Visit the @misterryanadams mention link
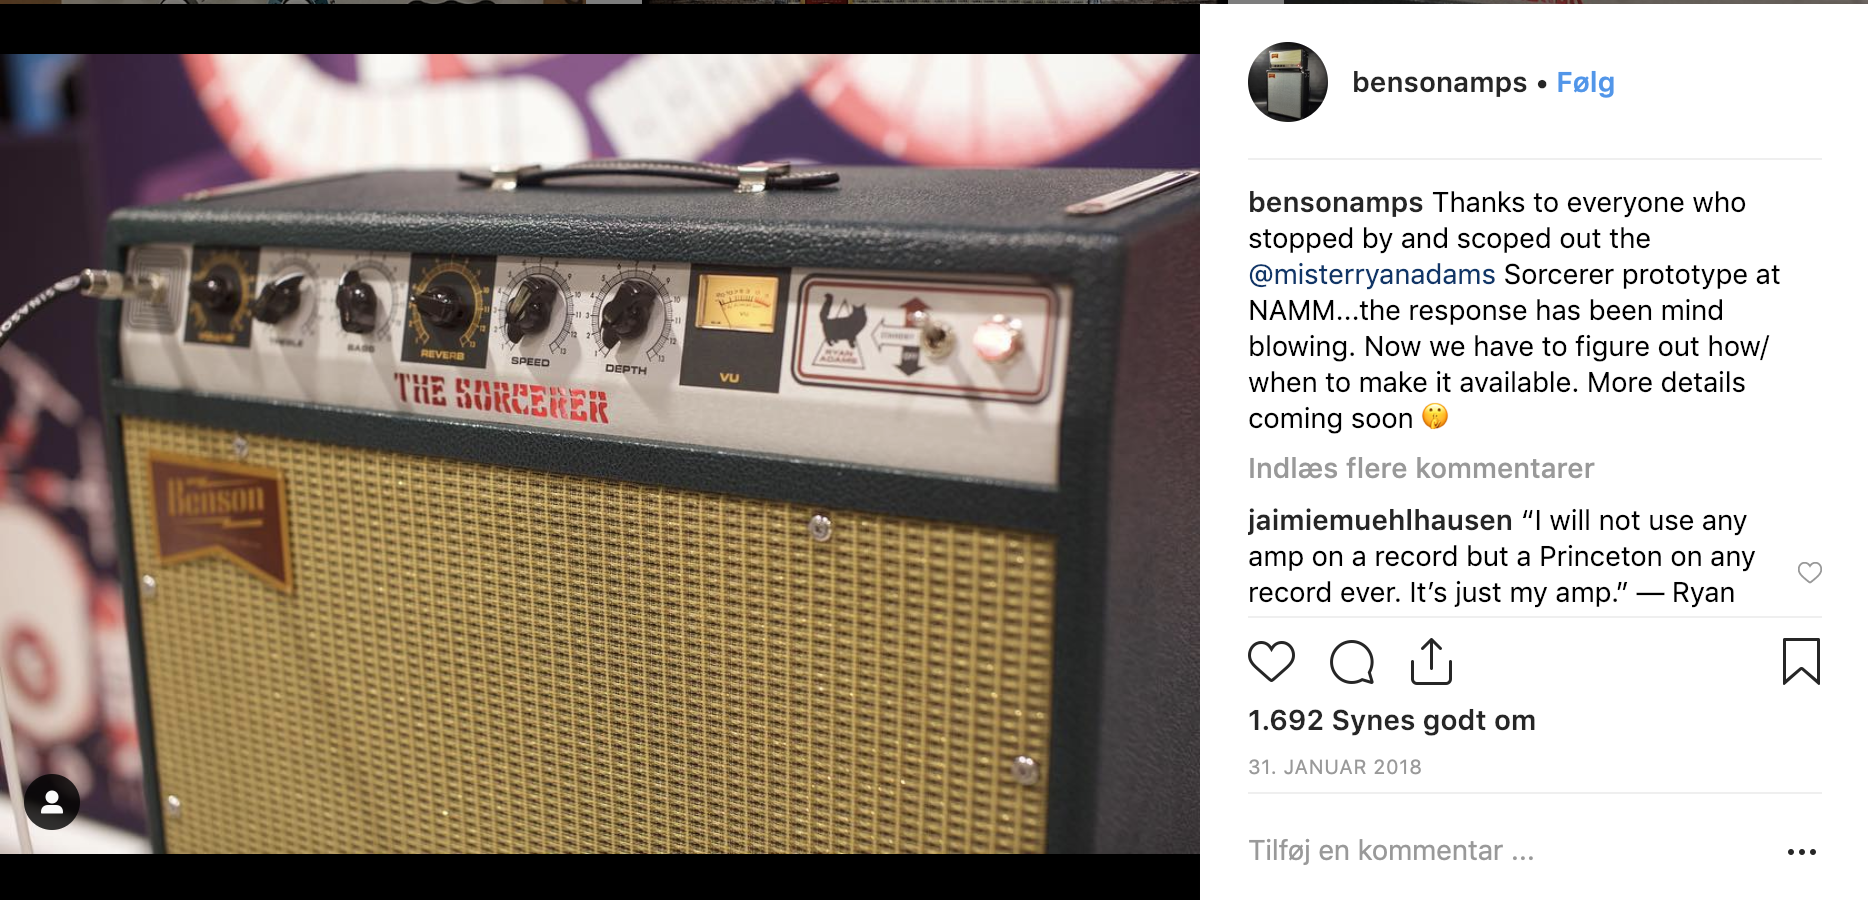Image resolution: width=1868 pixels, height=900 pixels. click(x=1371, y=275)
